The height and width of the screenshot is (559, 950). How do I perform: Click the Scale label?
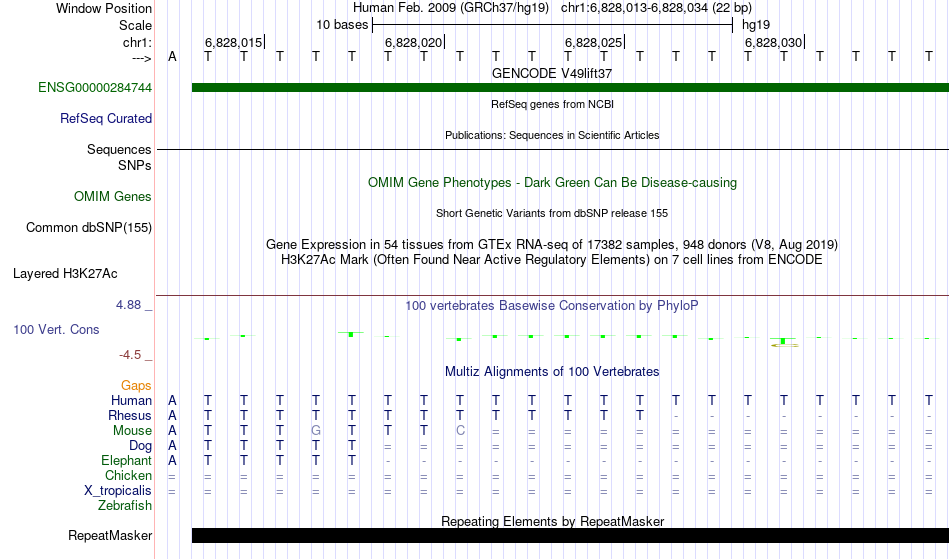point(135,25)
